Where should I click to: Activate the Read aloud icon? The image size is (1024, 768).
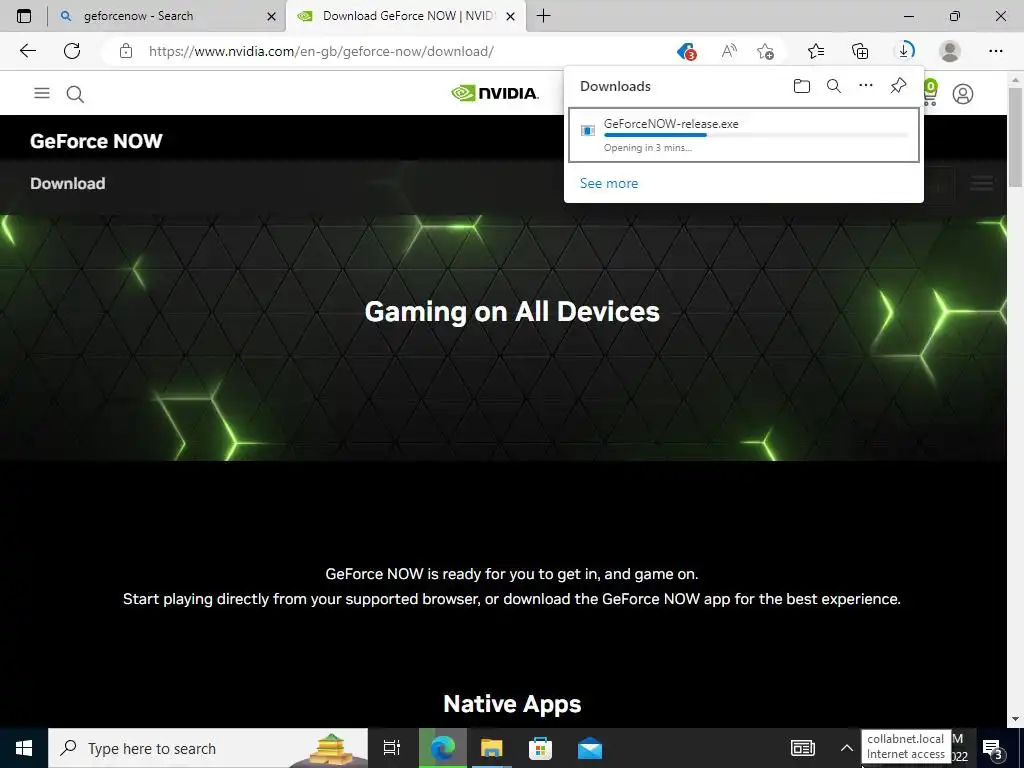click(729, 51)
